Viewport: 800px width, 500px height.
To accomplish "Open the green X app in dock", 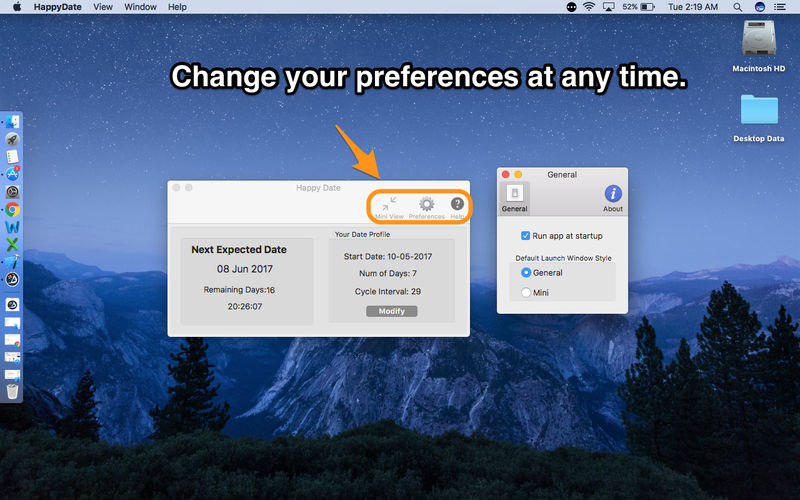I will [12, 244].
